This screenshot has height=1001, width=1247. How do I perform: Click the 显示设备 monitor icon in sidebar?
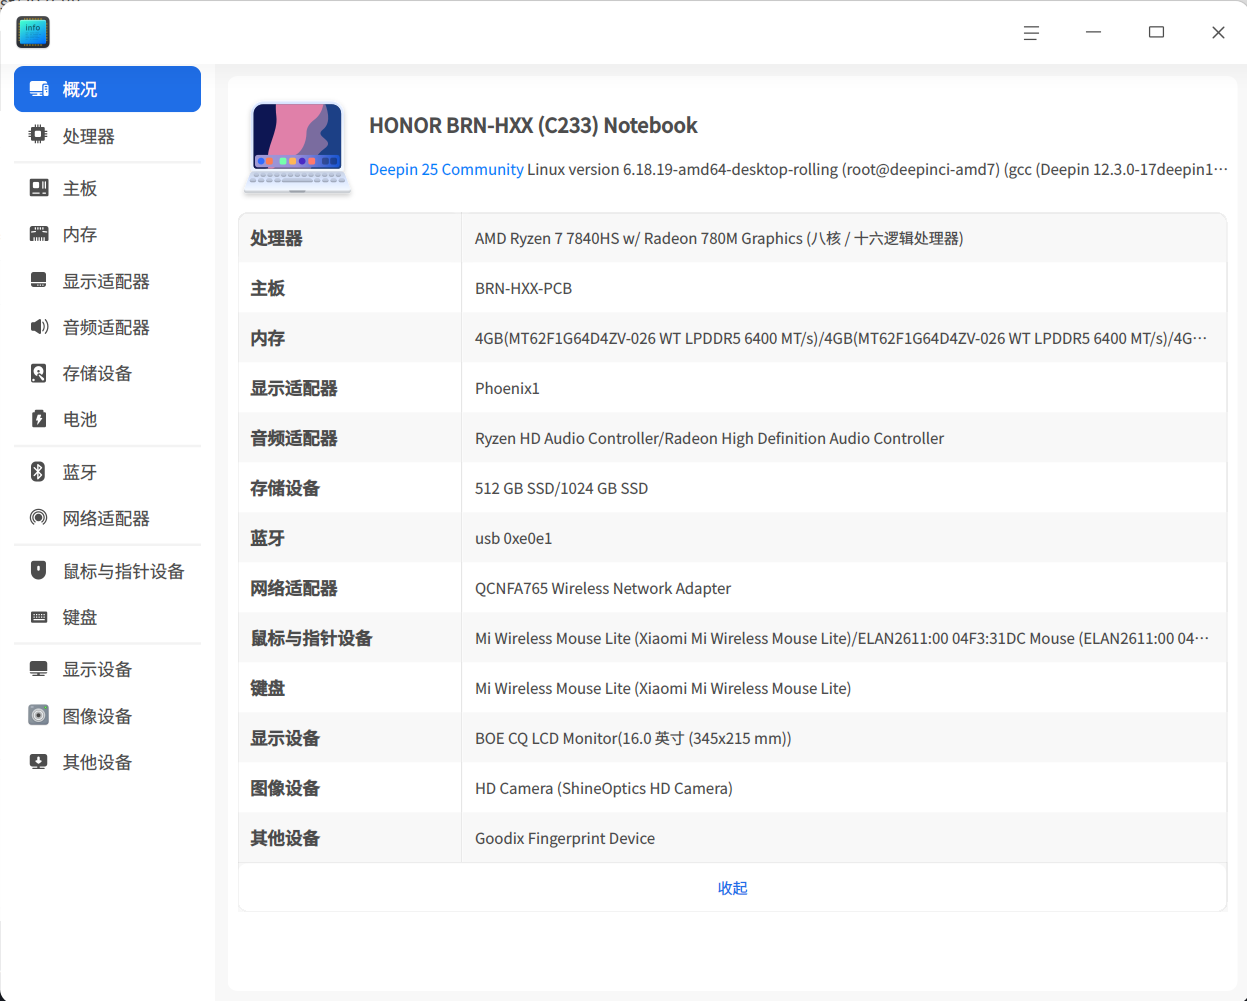coord(39,669)
